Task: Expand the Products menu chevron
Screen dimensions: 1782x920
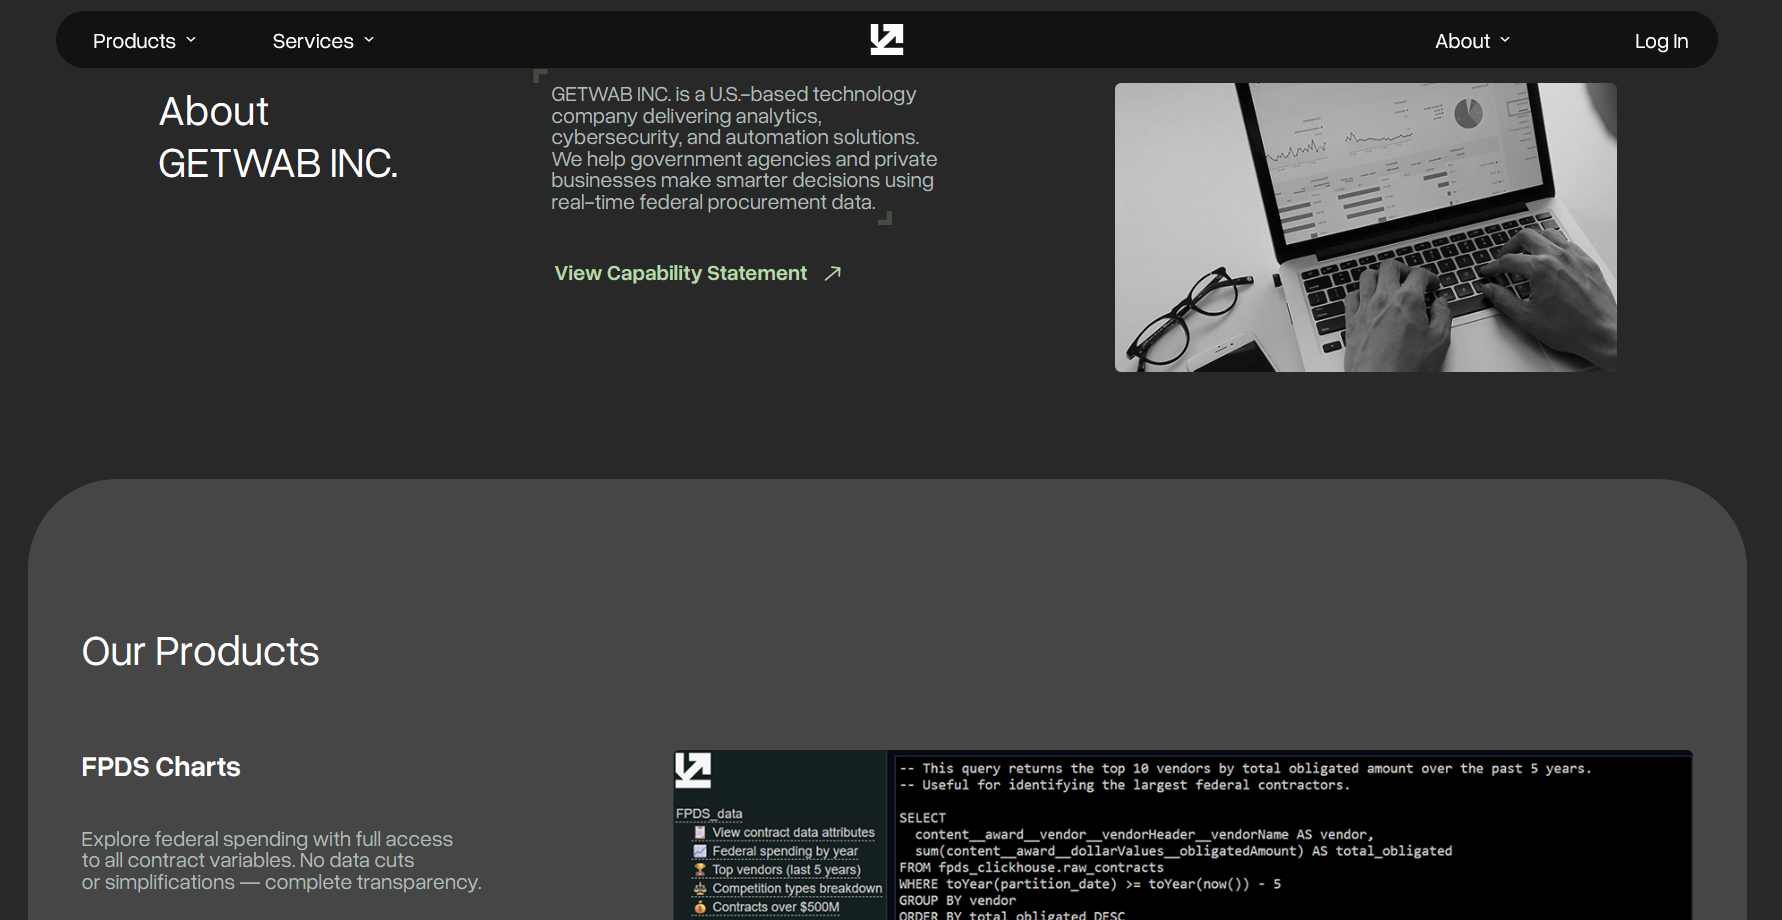Action: [x=191, y=40]
